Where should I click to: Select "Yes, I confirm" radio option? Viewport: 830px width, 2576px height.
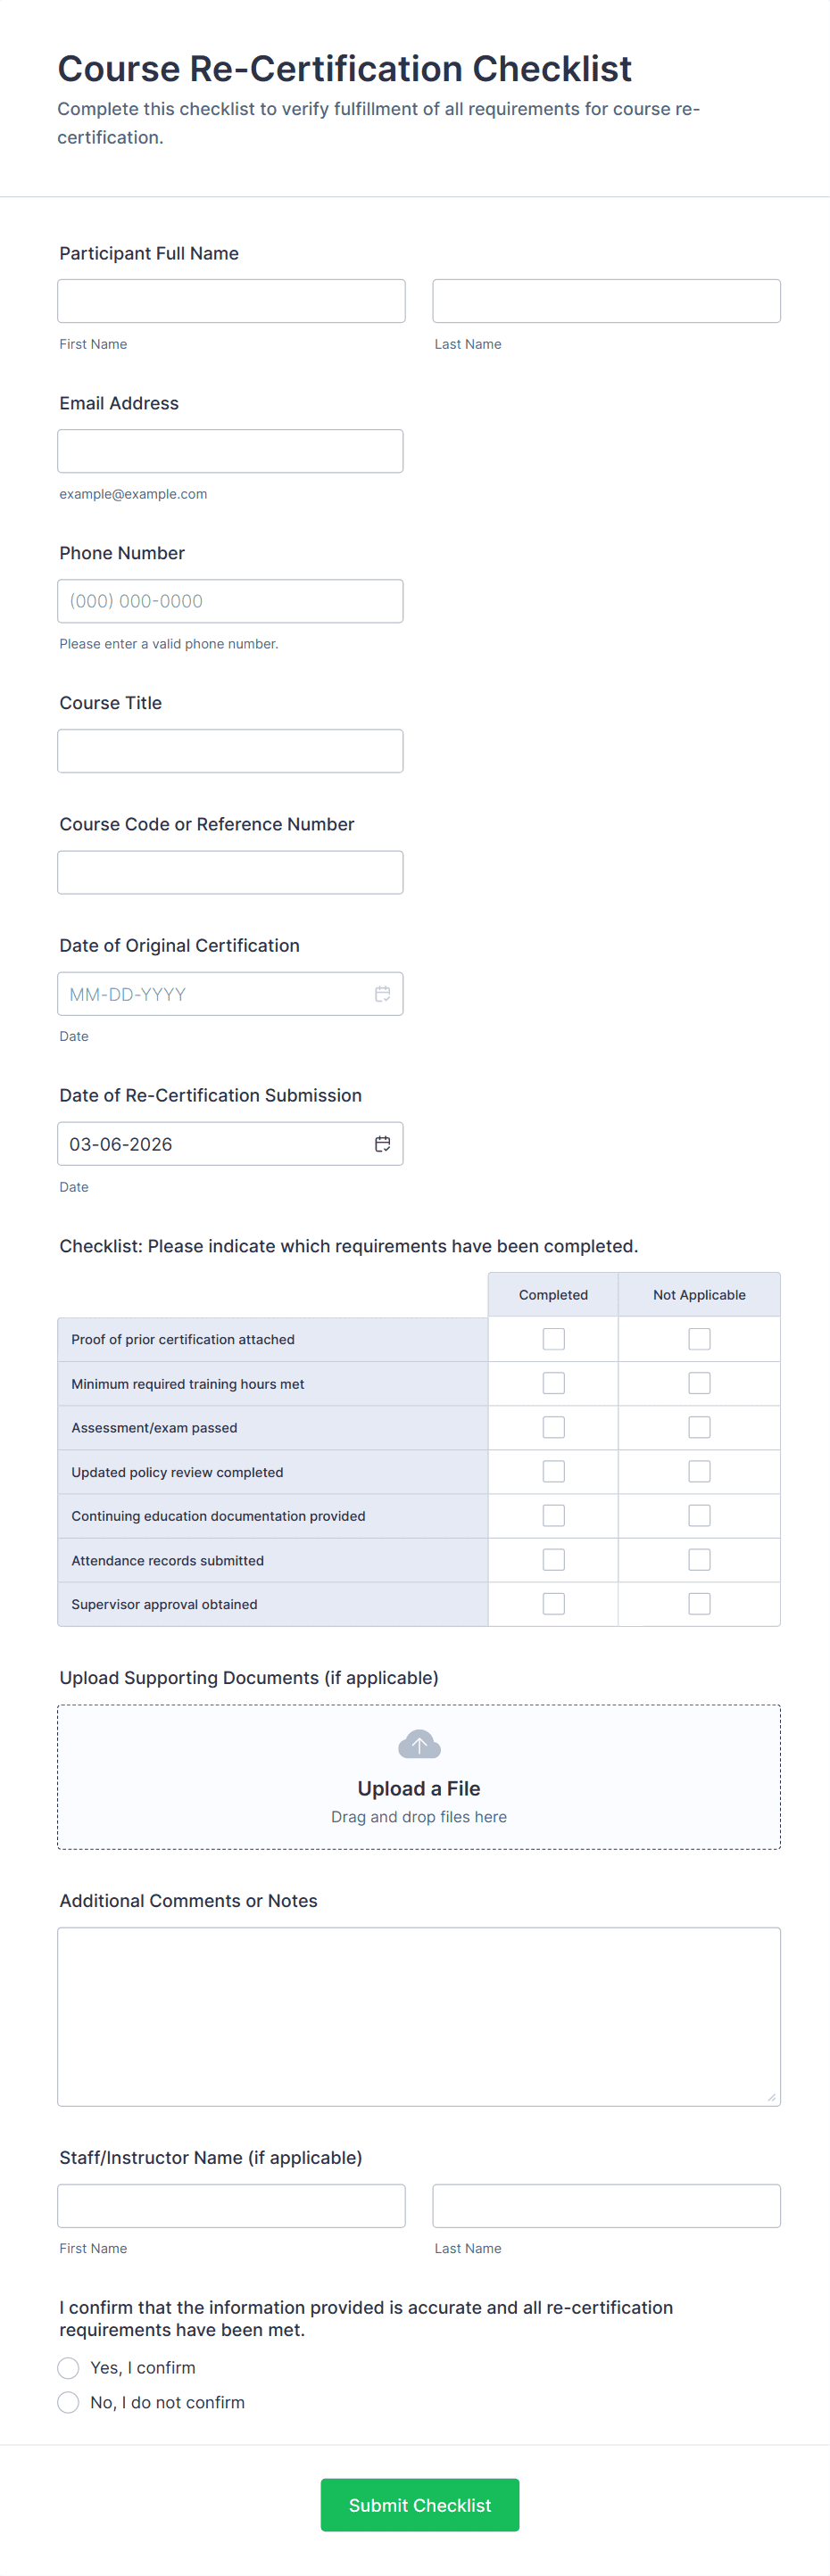(69, 2368)
